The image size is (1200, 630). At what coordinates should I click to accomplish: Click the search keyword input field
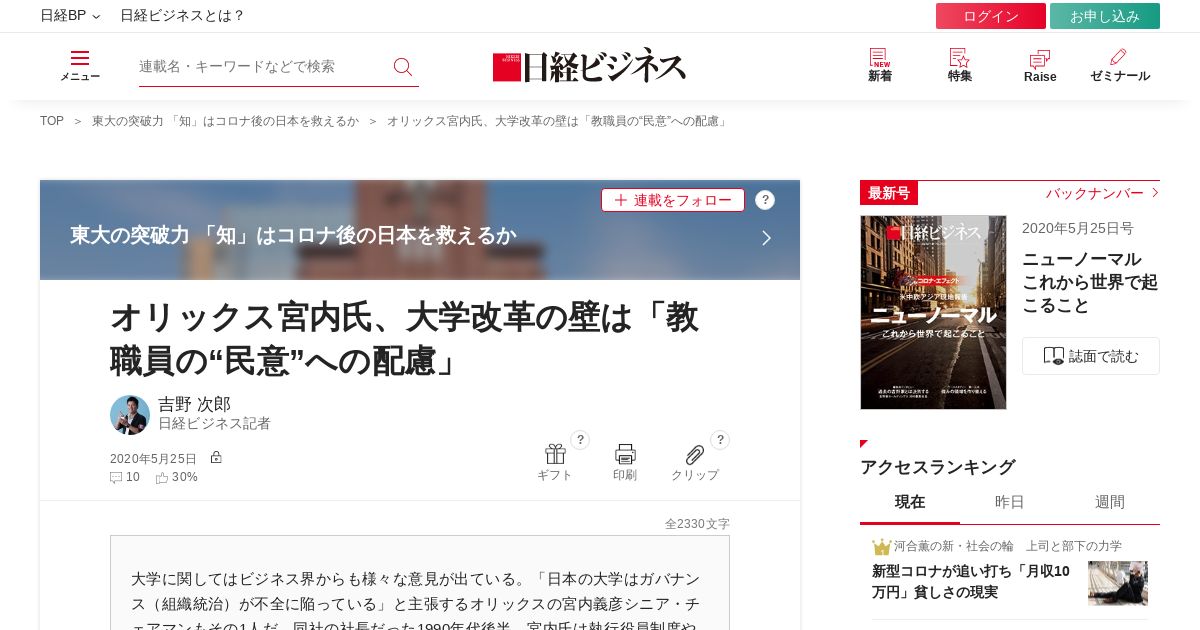pyautogui.click(x=262, y=66)
